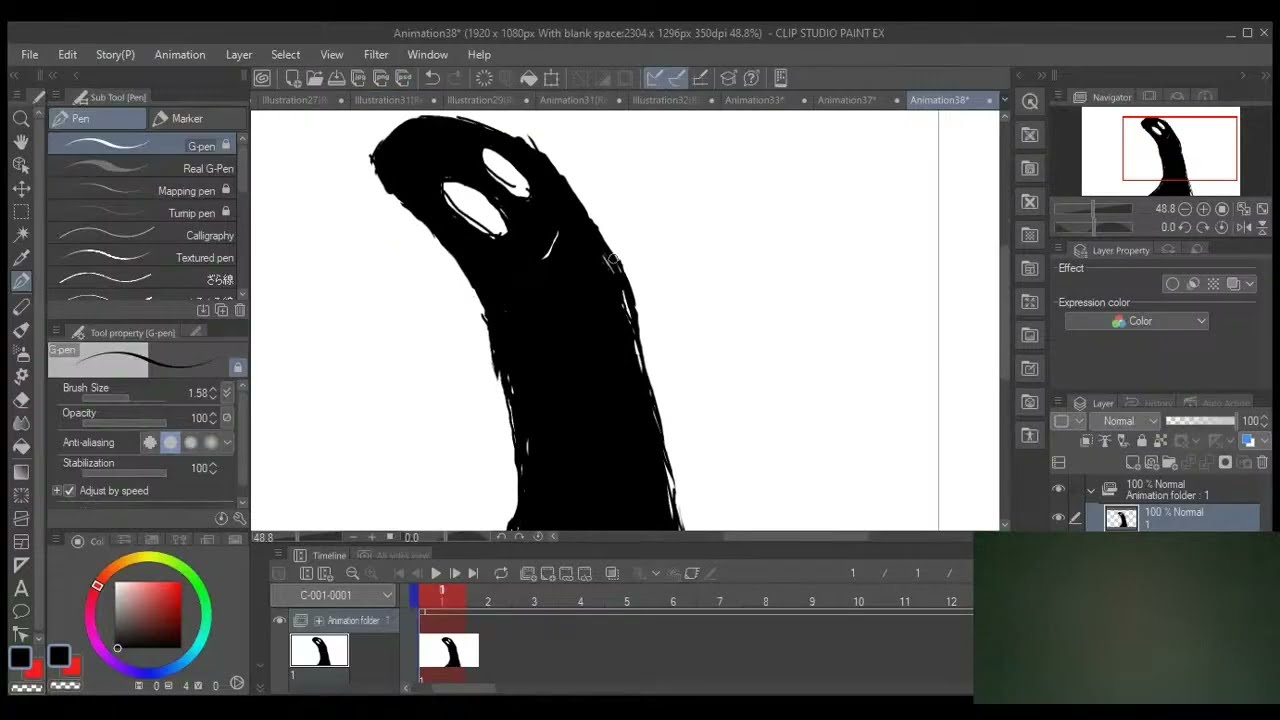This screenshot has height=720, width=1280.
Task: Toggle snap to ruler icon
Action: [x=655, y=78]
